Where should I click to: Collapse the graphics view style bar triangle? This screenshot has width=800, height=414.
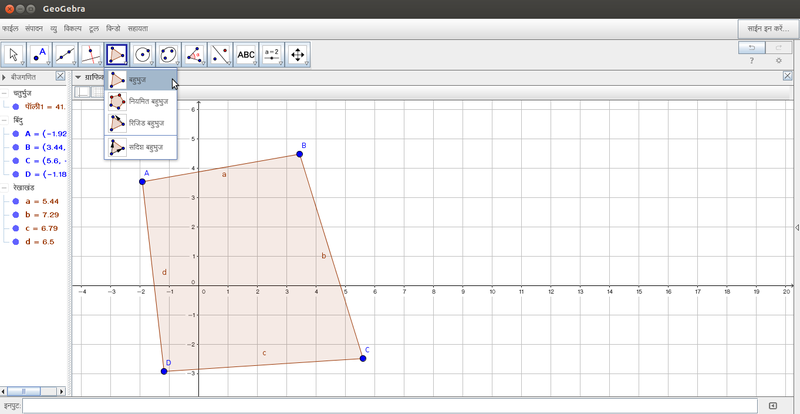pos(78,78)
